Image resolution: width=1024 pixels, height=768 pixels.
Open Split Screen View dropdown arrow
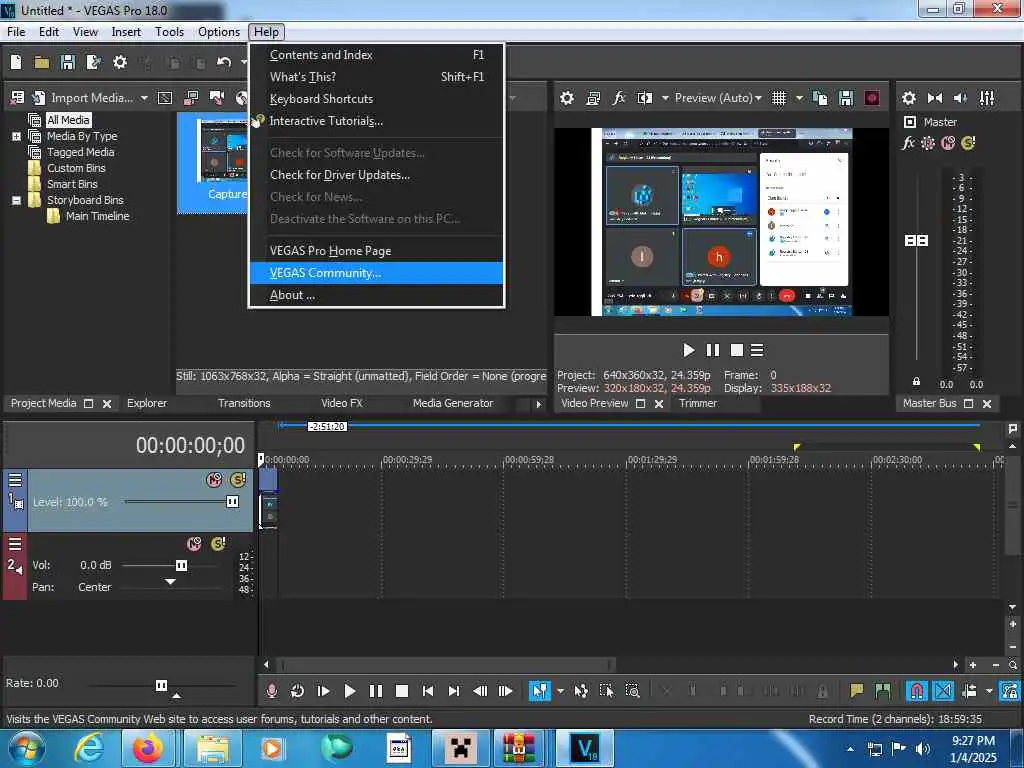coord(665,98)
